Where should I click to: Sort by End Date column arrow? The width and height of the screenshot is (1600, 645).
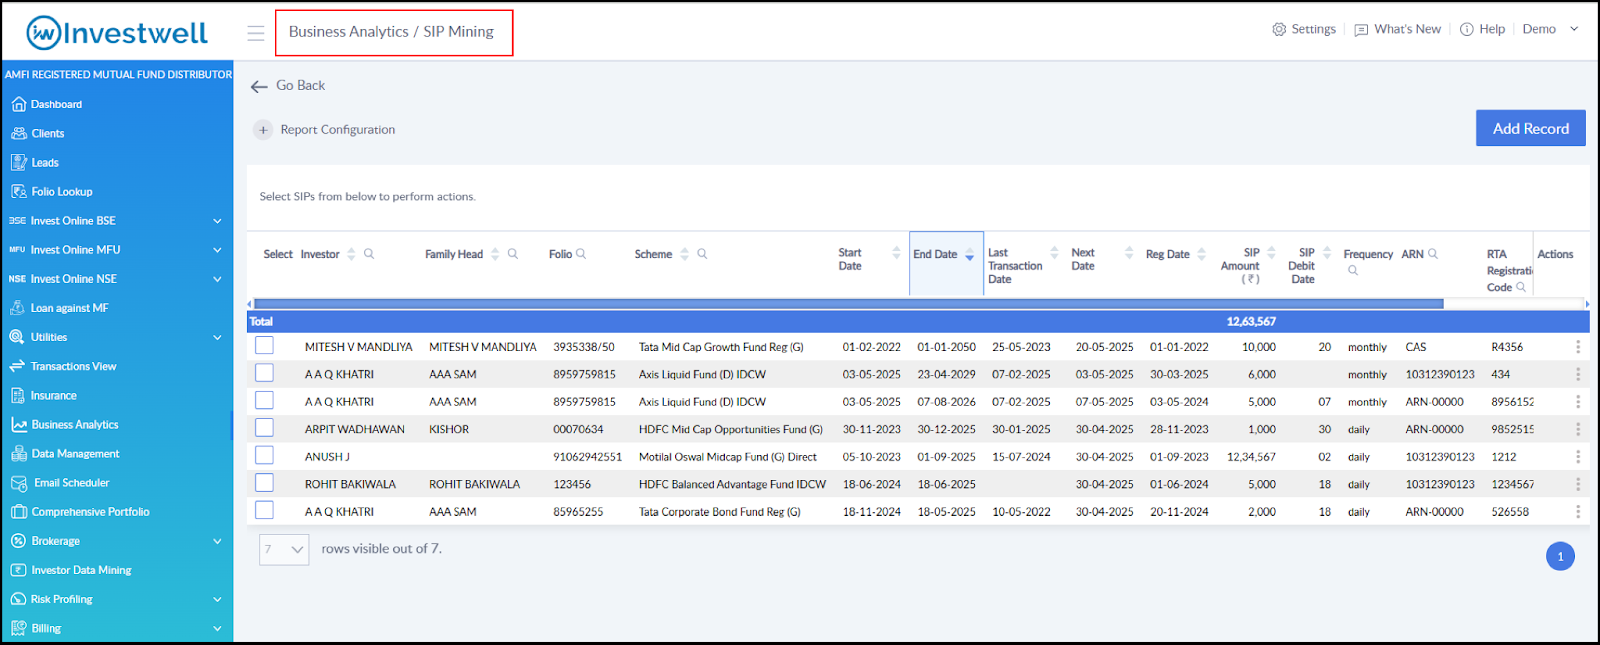click(969, 255)
